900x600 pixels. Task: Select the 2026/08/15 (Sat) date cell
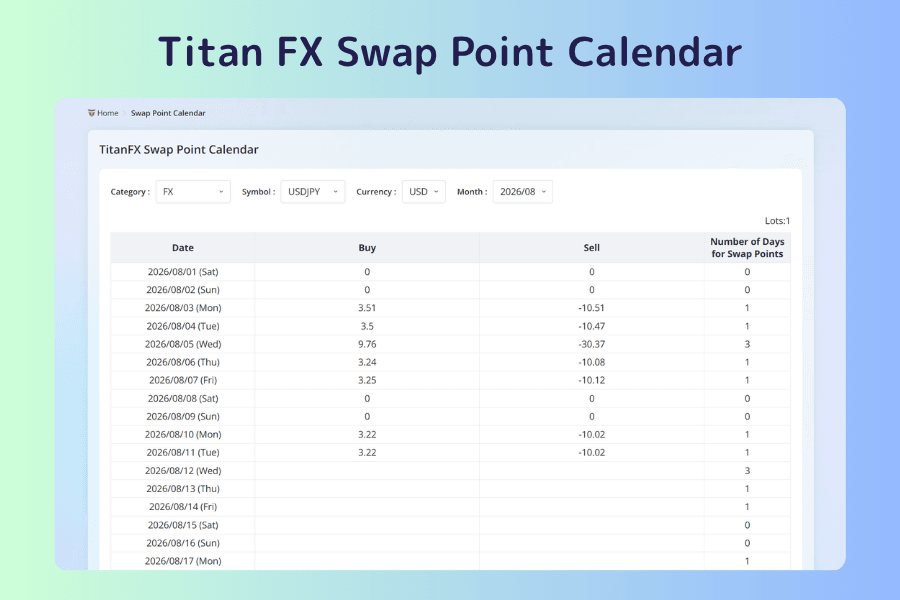point(183,525)
